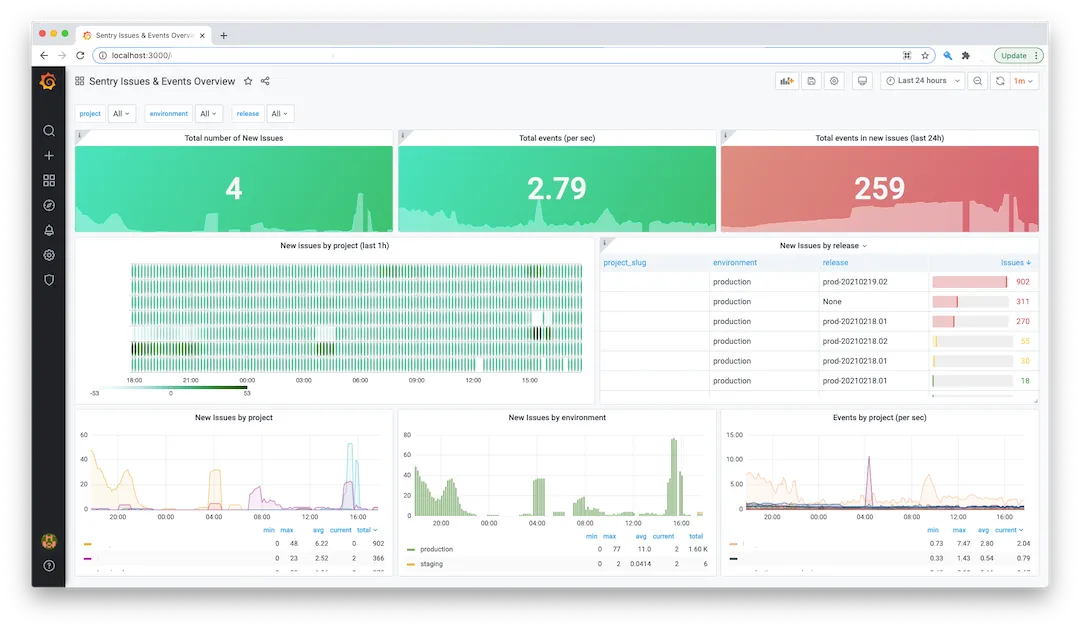Click the Create plus icon in sidebar

[49, 156]
